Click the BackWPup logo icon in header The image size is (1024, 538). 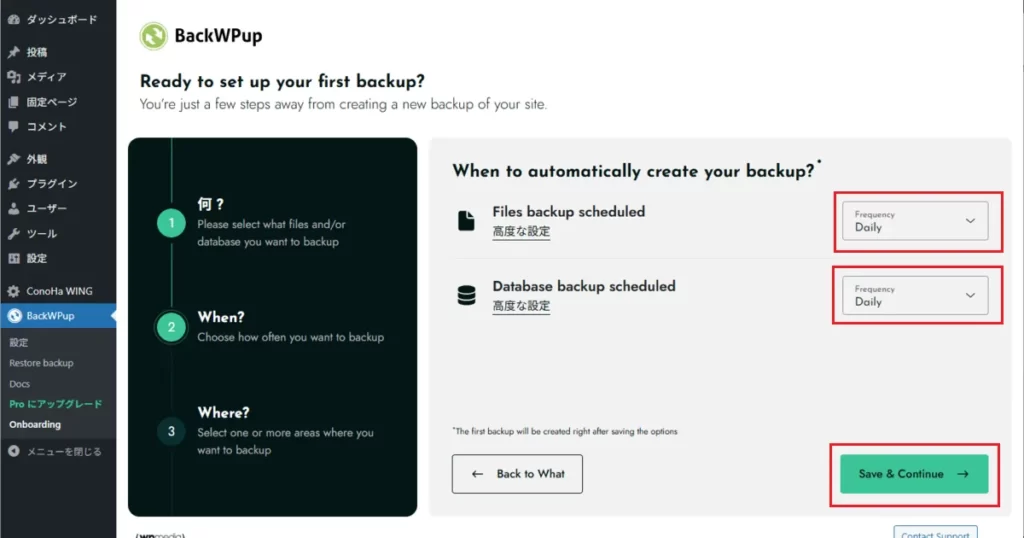click(153, 36)
